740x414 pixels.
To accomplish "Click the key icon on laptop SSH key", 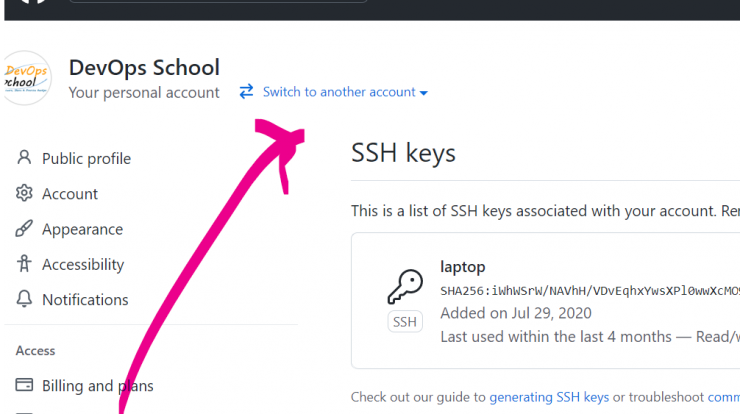I will pos(405,287).
